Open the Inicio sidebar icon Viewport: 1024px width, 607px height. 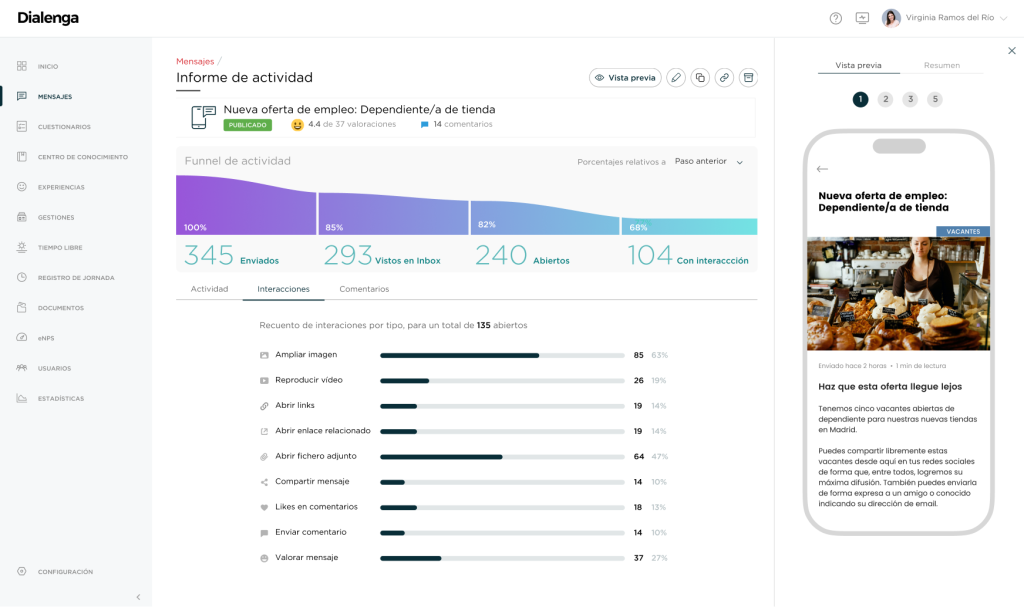22,66
